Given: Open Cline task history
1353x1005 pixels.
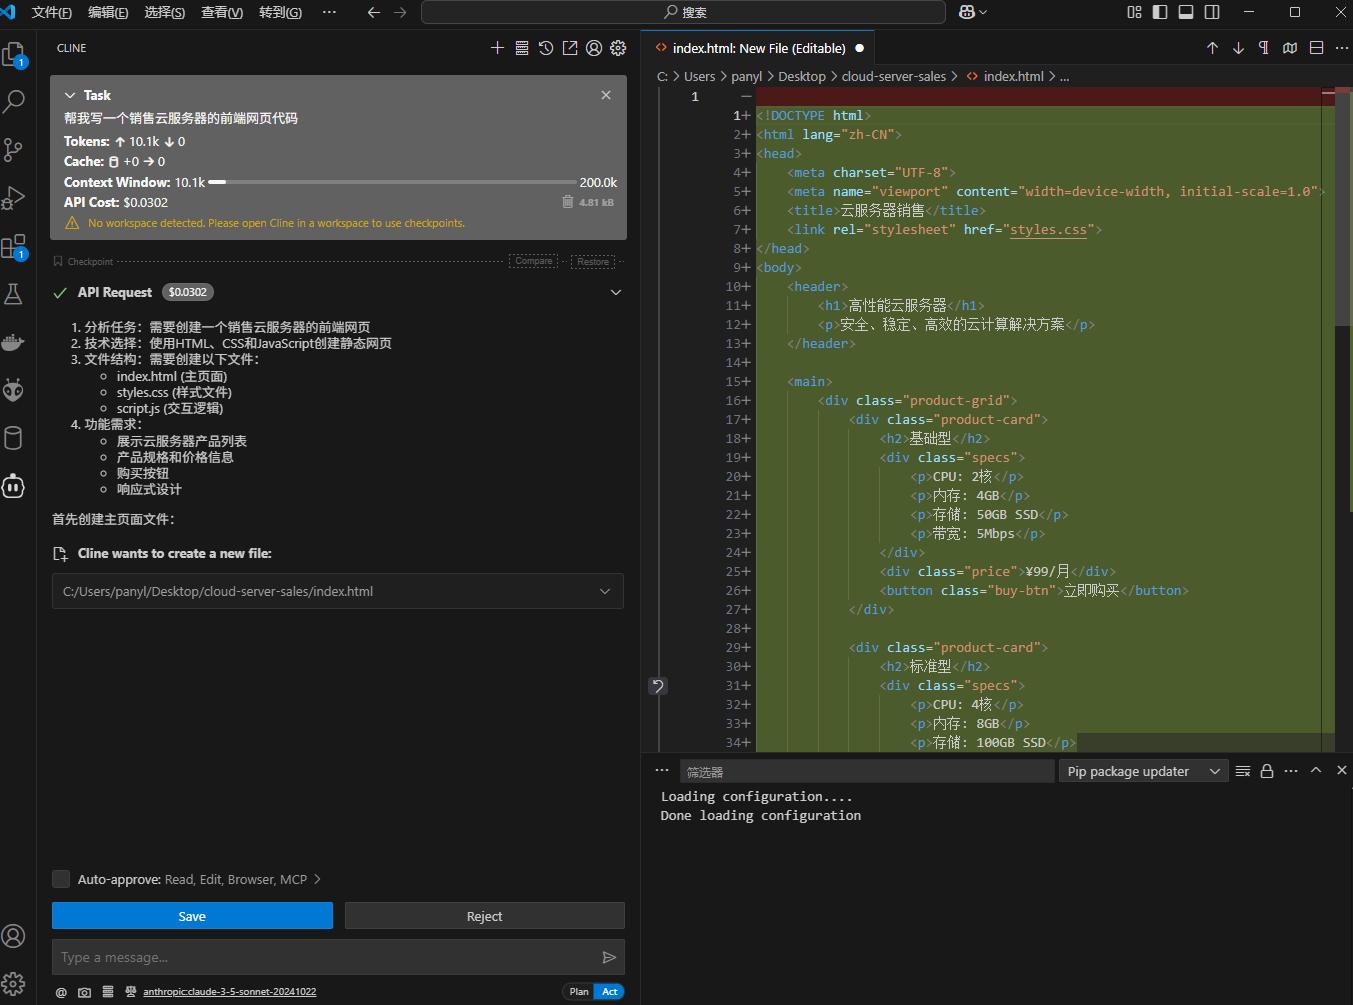Looking at the screenshot, I should (x=546, y=48).
